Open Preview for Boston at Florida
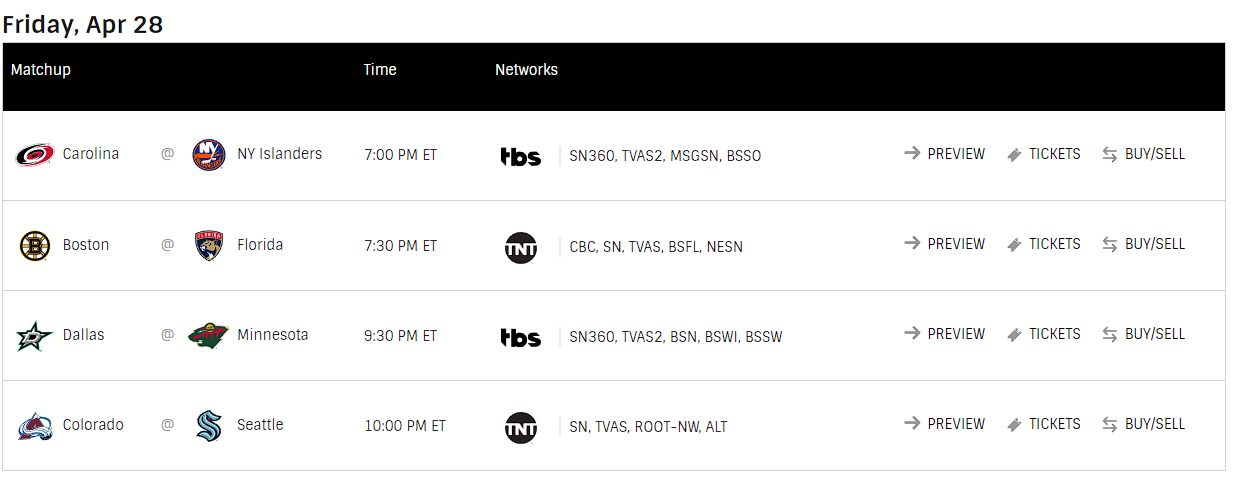 (x=945, y=244)
